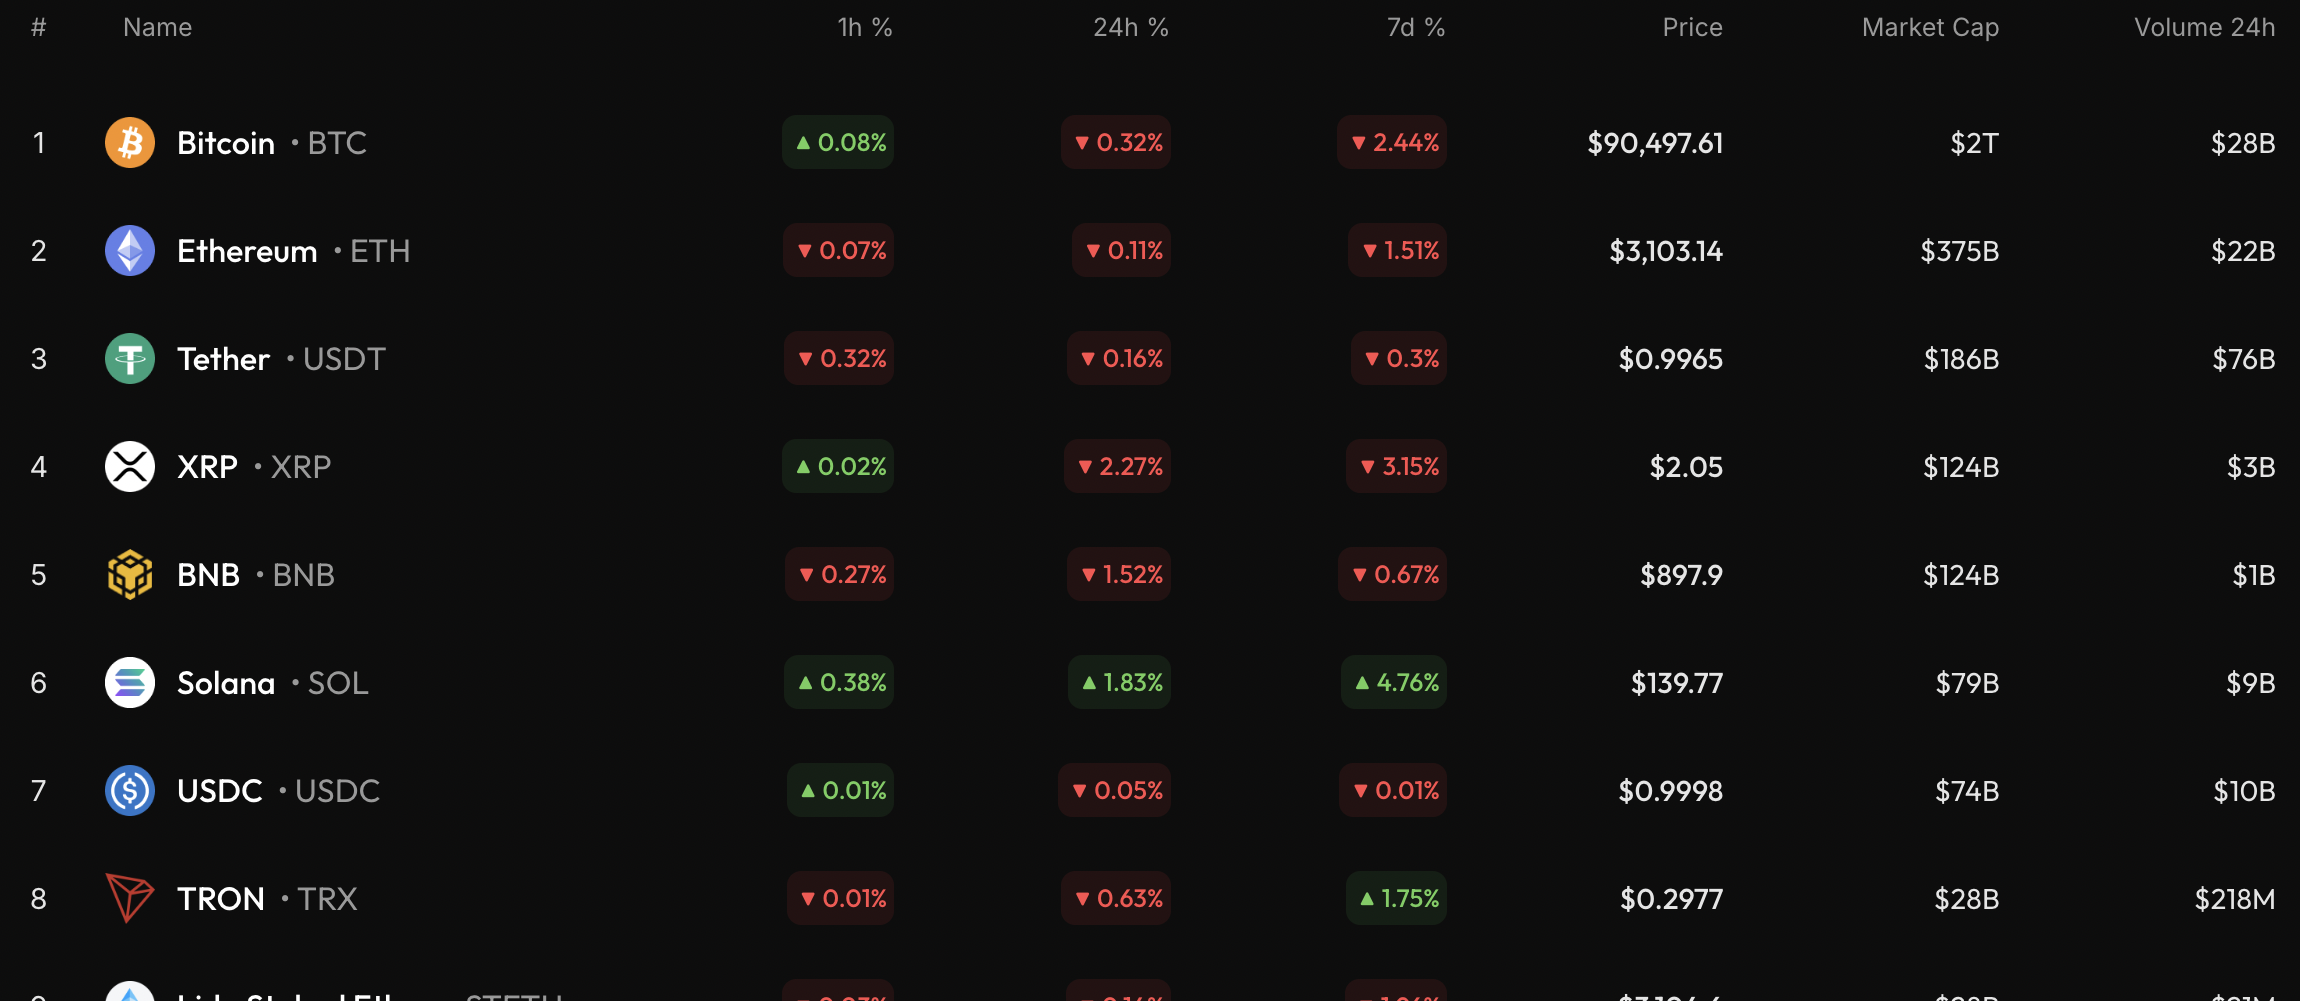Viewport: 2300px width, 1001px height.
Task: Click the TRON red triangle icon
Action: click(130, 898)
